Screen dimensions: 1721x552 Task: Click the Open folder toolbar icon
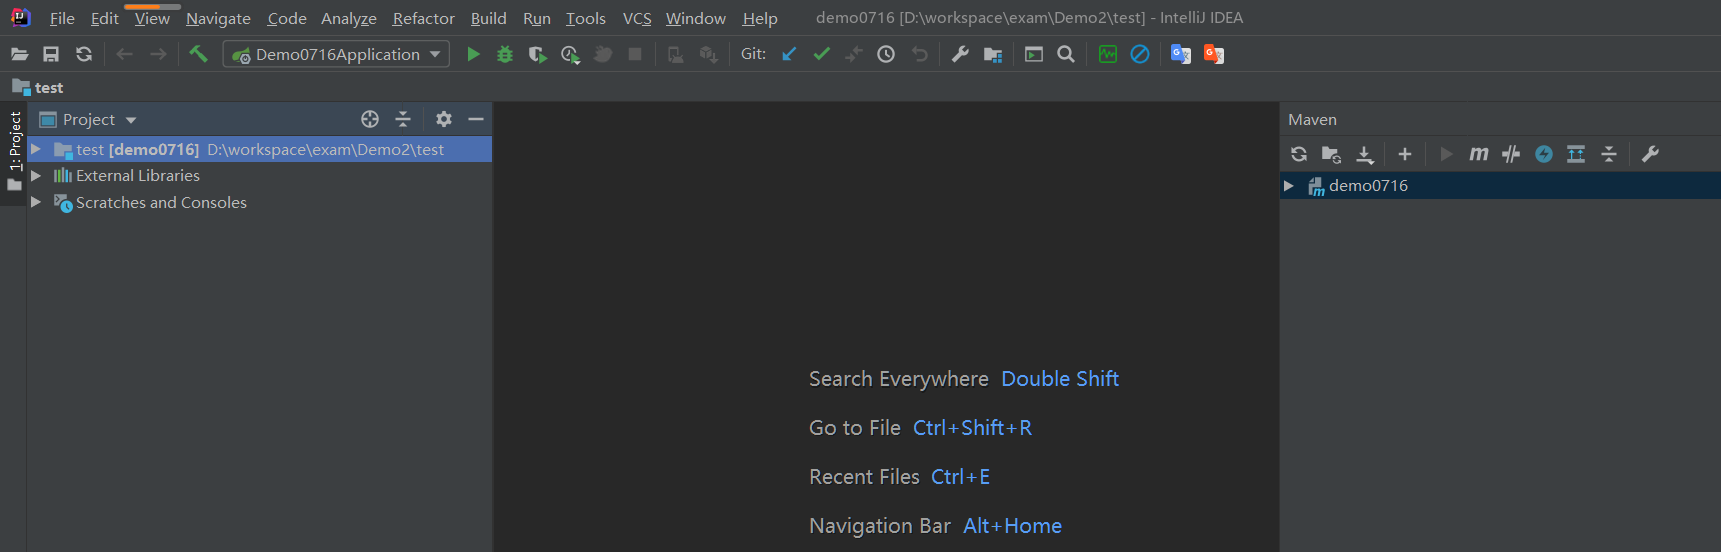tap(19, 54)
